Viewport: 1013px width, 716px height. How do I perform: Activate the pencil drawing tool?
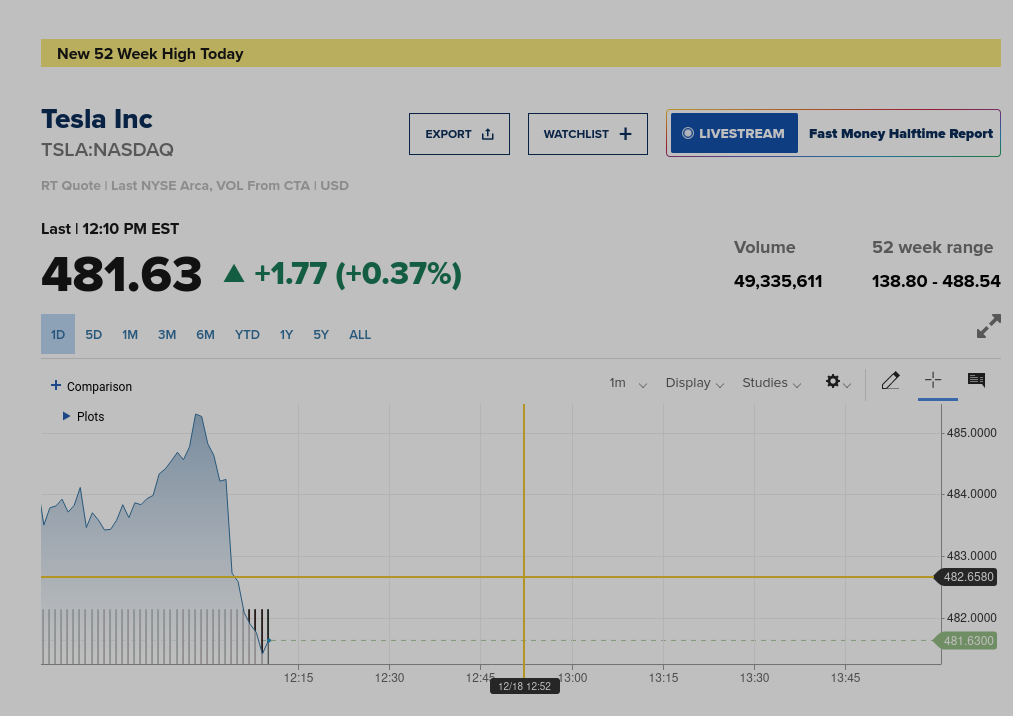[890, 381]
